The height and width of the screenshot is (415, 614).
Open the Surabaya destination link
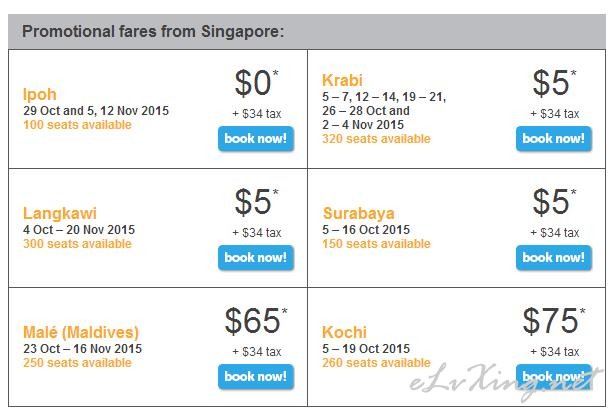[358, 213]
